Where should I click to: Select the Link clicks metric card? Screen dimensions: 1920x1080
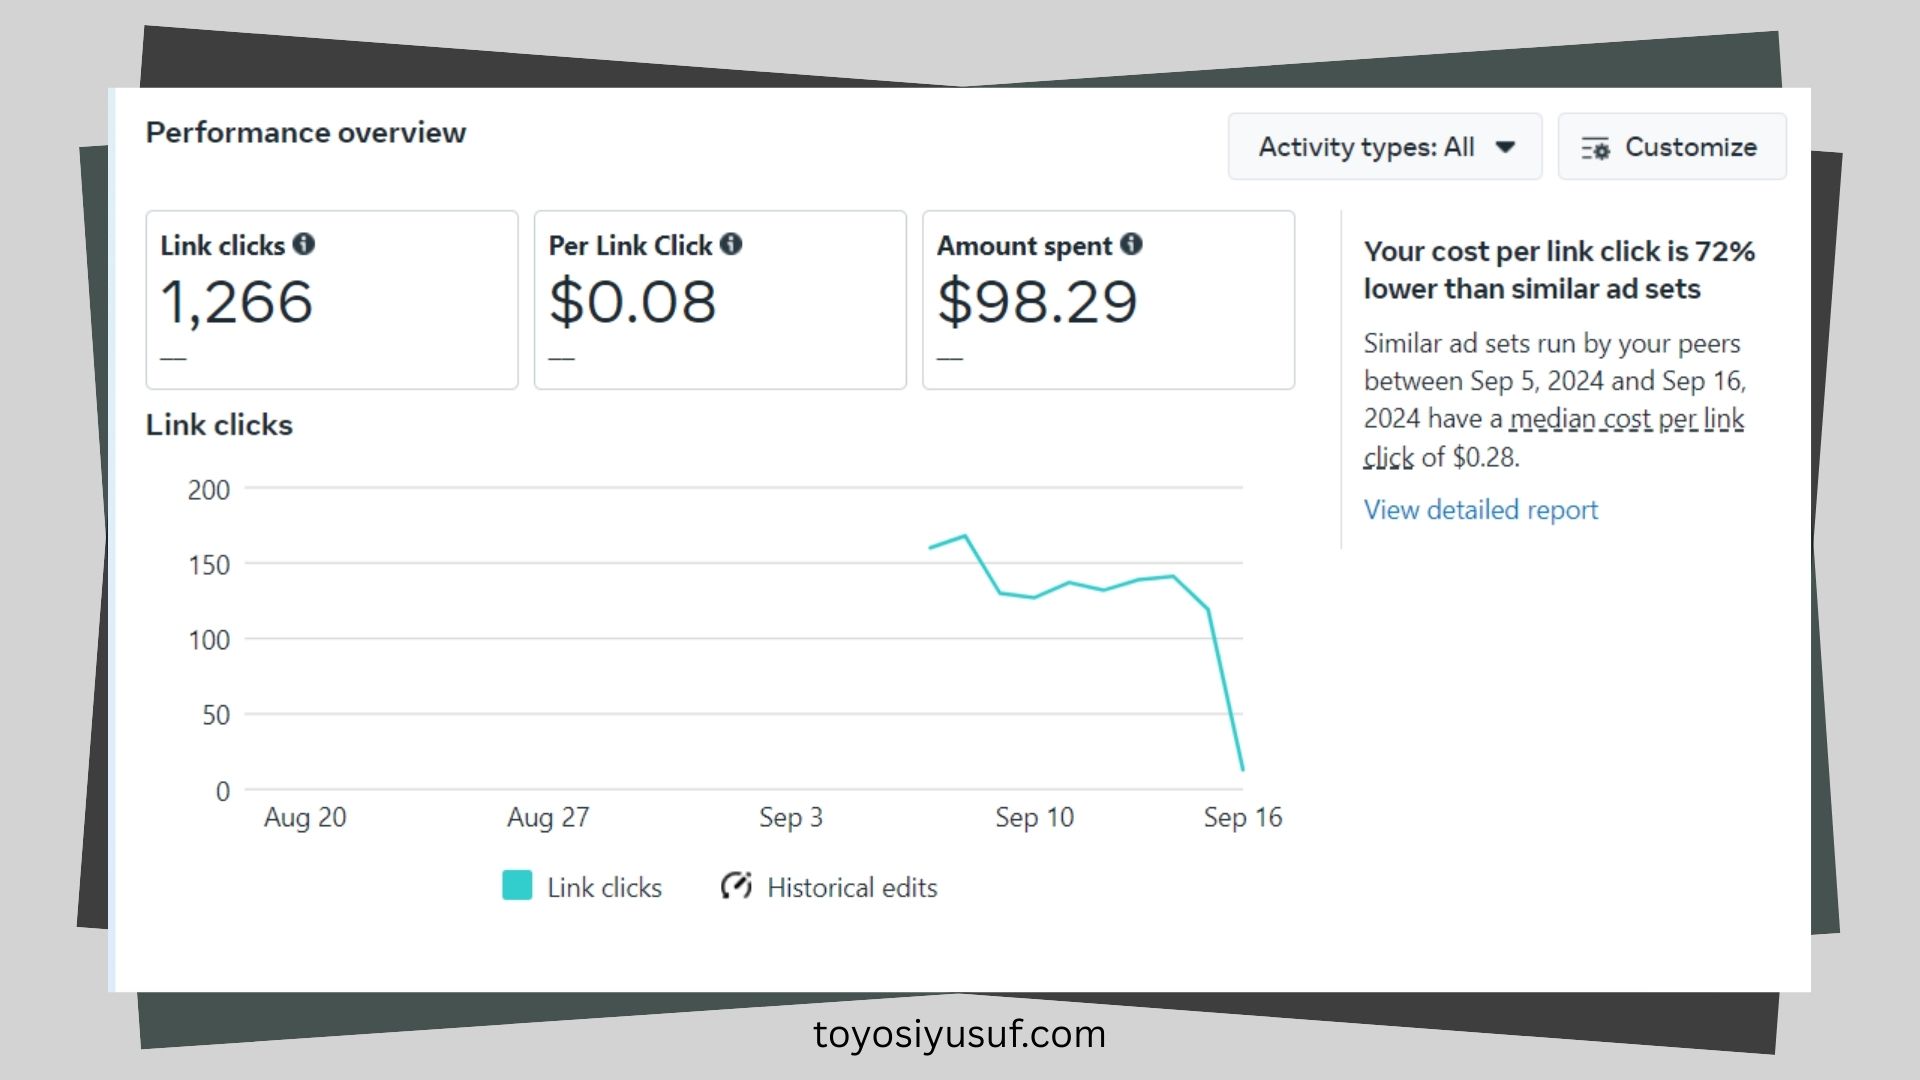click(x=332, y=300)
